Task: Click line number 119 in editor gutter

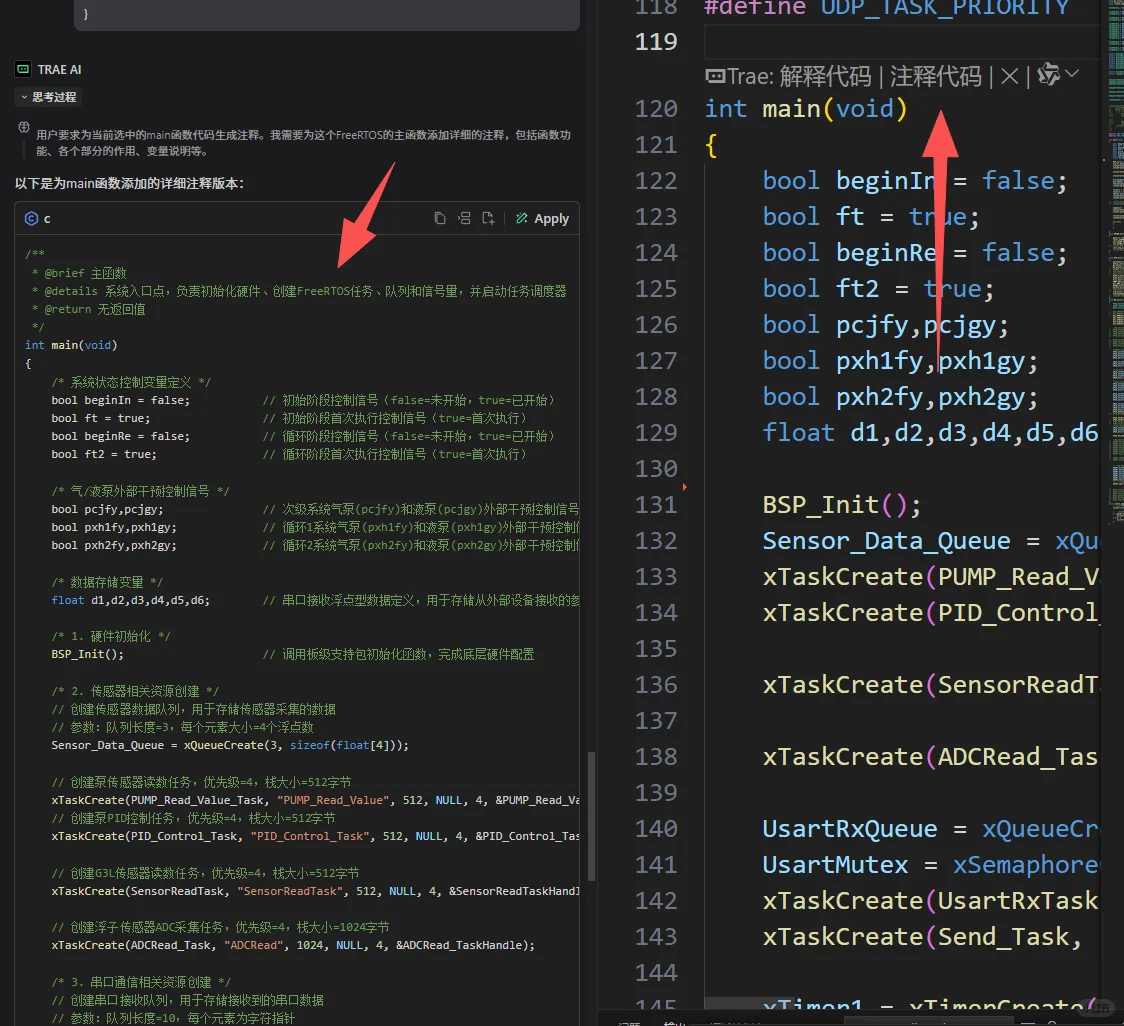Action: click(x=656, y=42)
